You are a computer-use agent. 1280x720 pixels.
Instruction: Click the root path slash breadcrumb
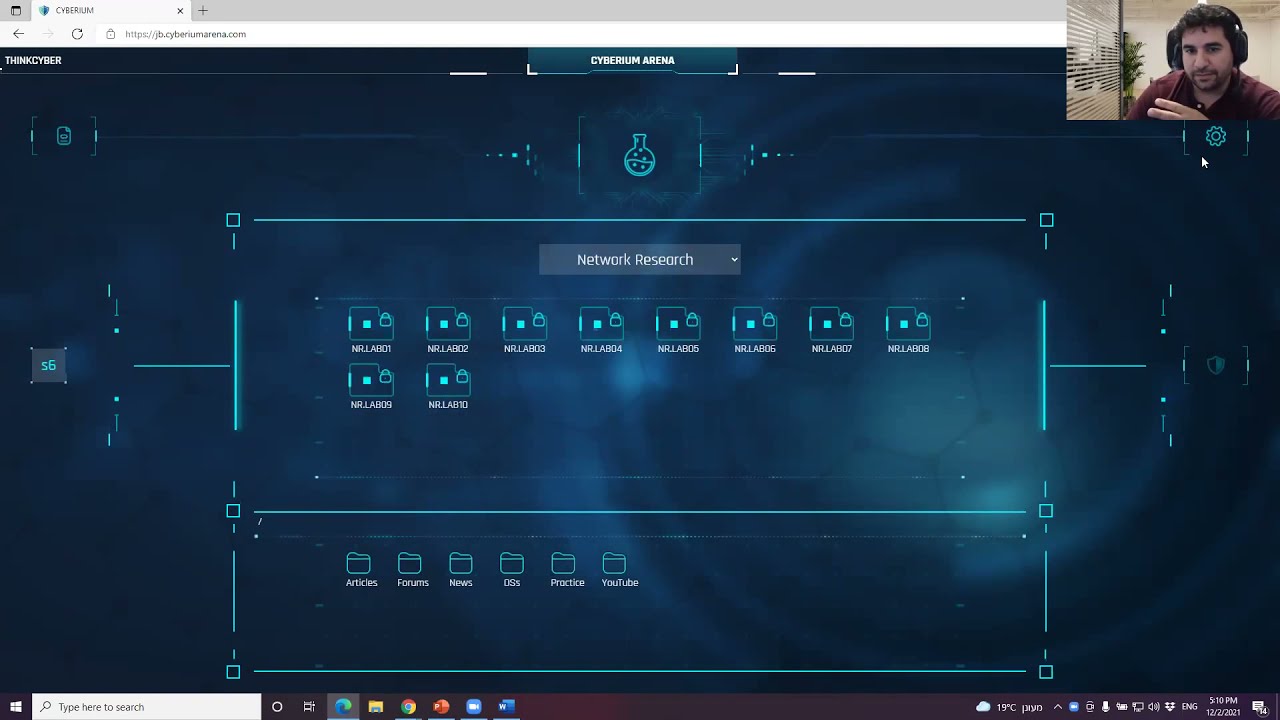pos(259,521)
